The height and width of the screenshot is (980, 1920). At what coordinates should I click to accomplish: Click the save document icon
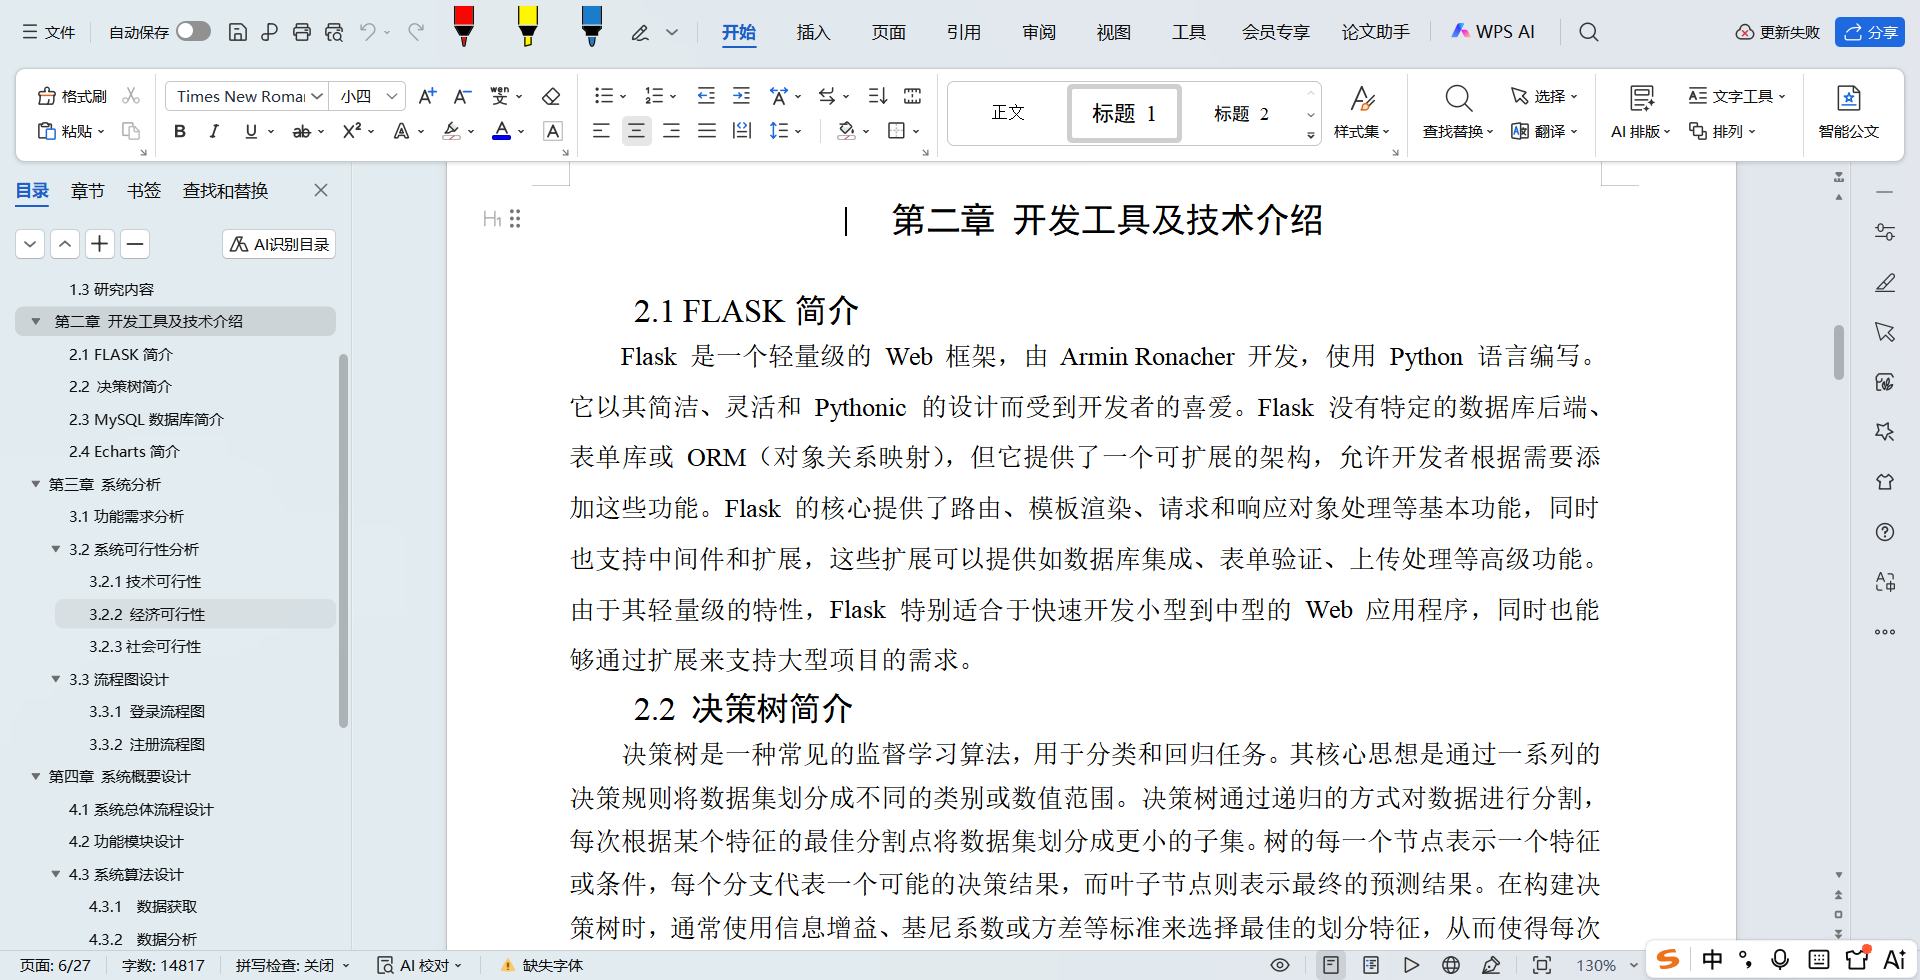point(238,32)
